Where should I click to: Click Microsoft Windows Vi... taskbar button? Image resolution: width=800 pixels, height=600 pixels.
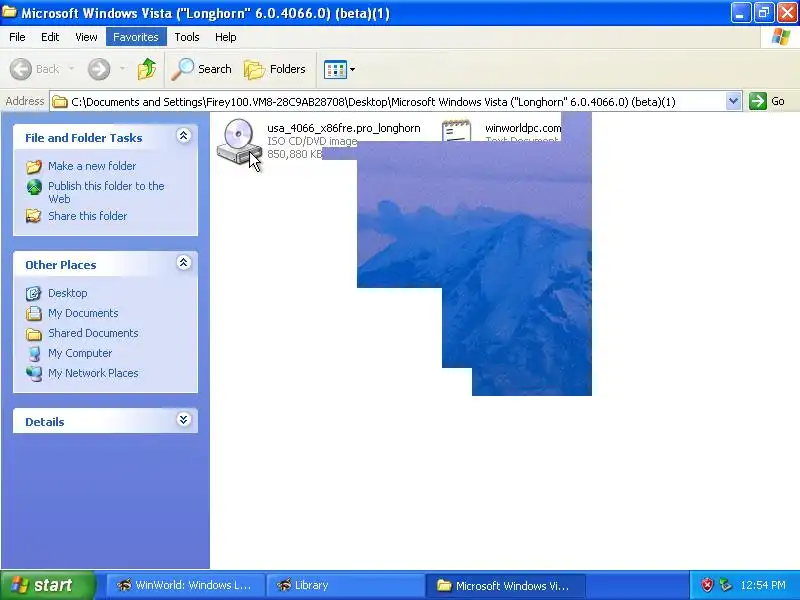[505, 585]
